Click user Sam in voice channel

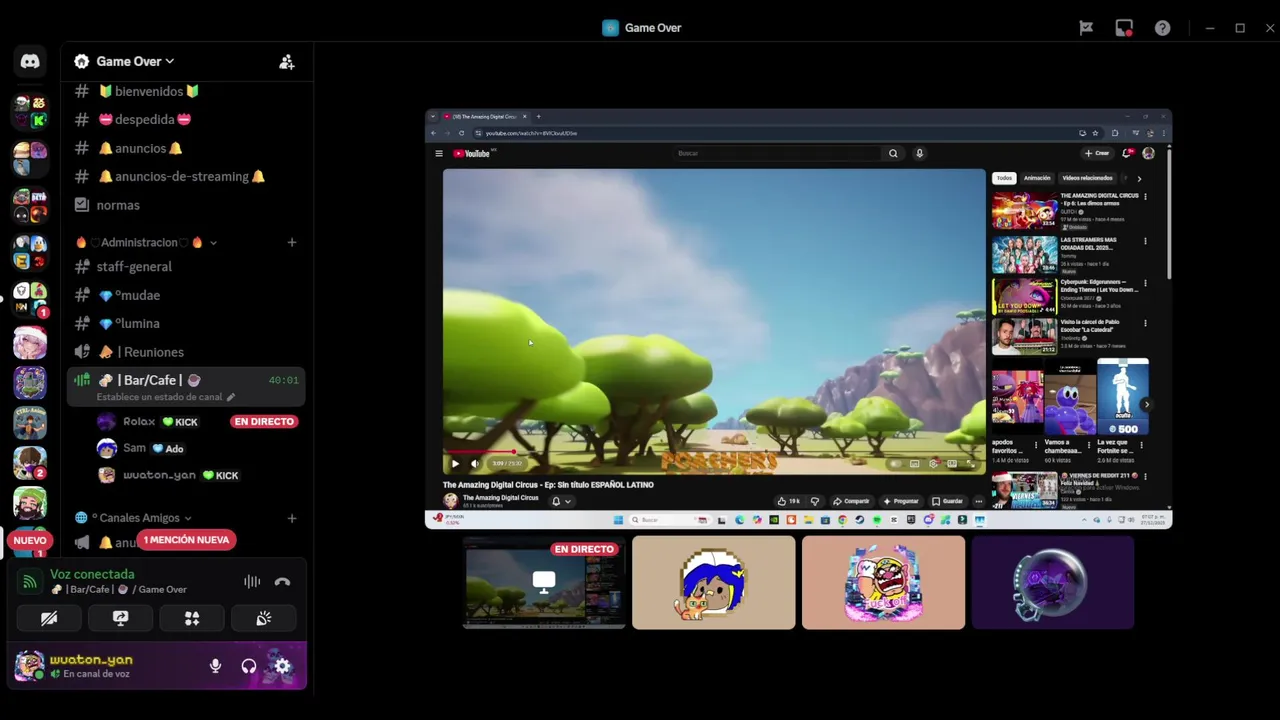point(142,448)
